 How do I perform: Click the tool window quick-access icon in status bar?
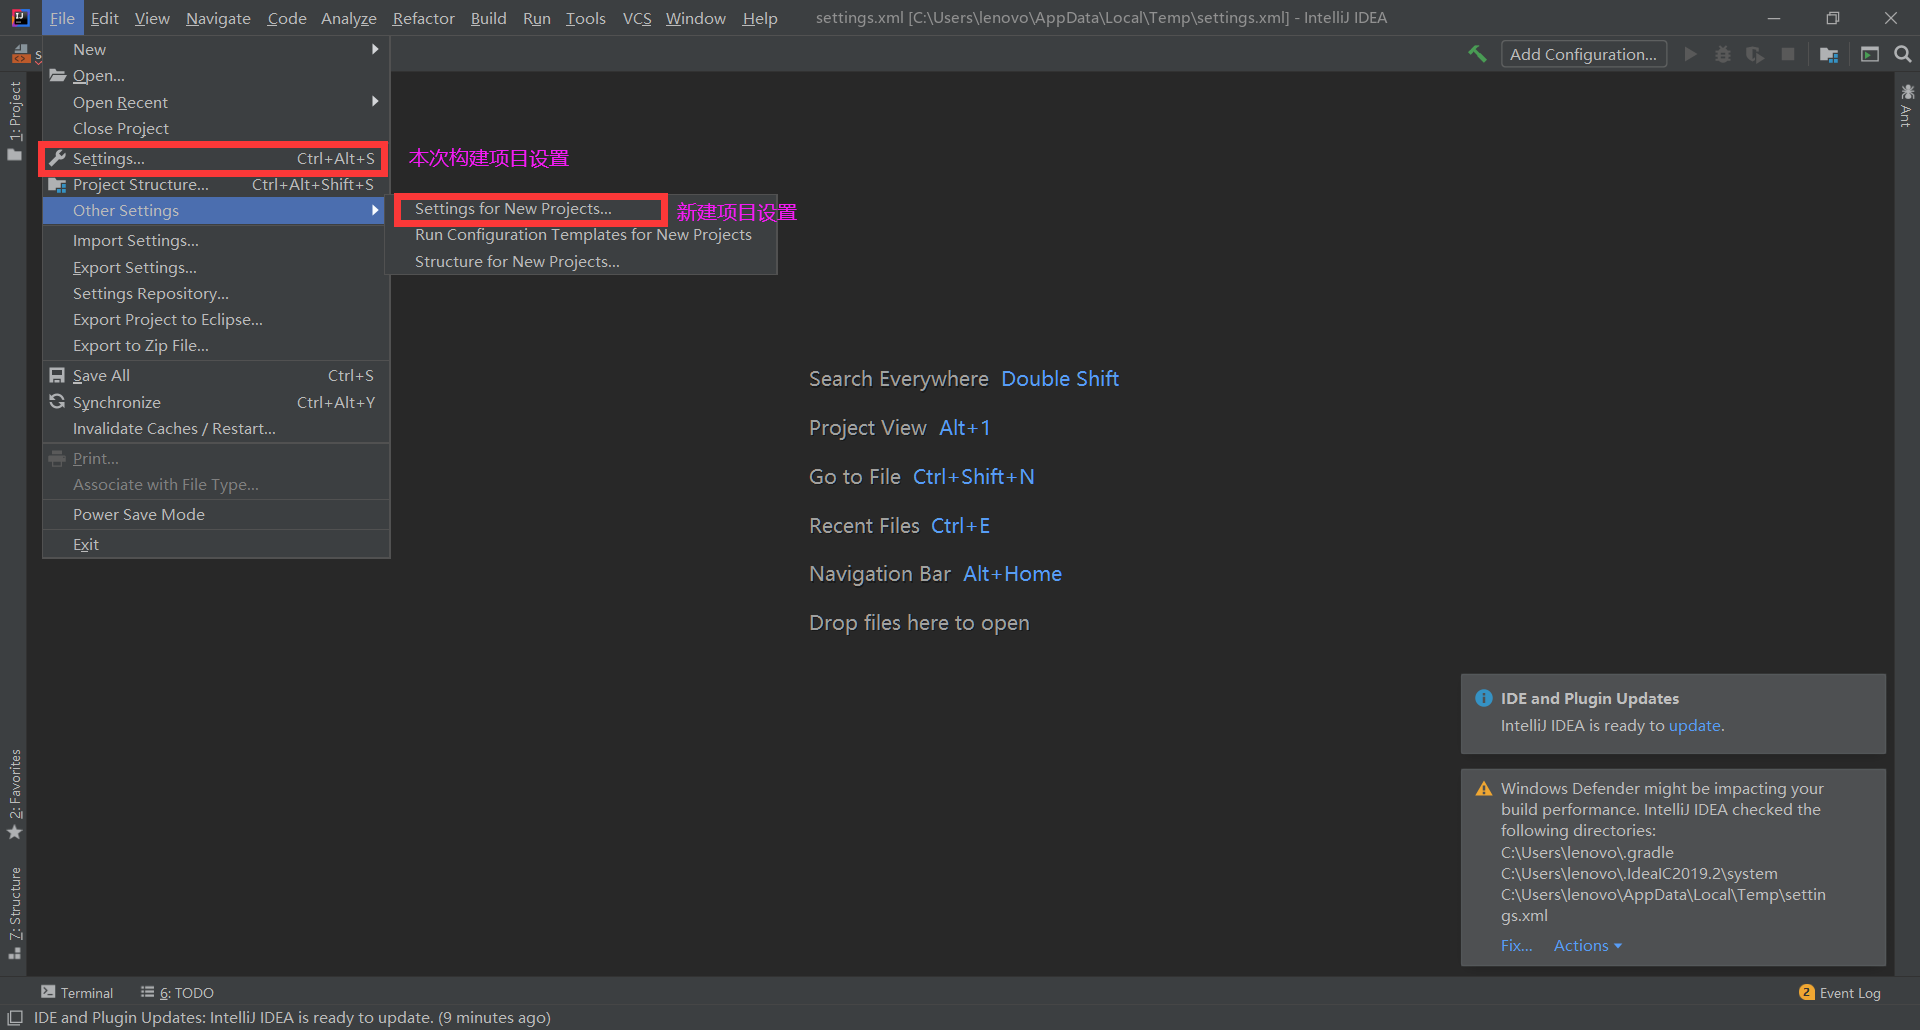click(x=15, y=1017)
